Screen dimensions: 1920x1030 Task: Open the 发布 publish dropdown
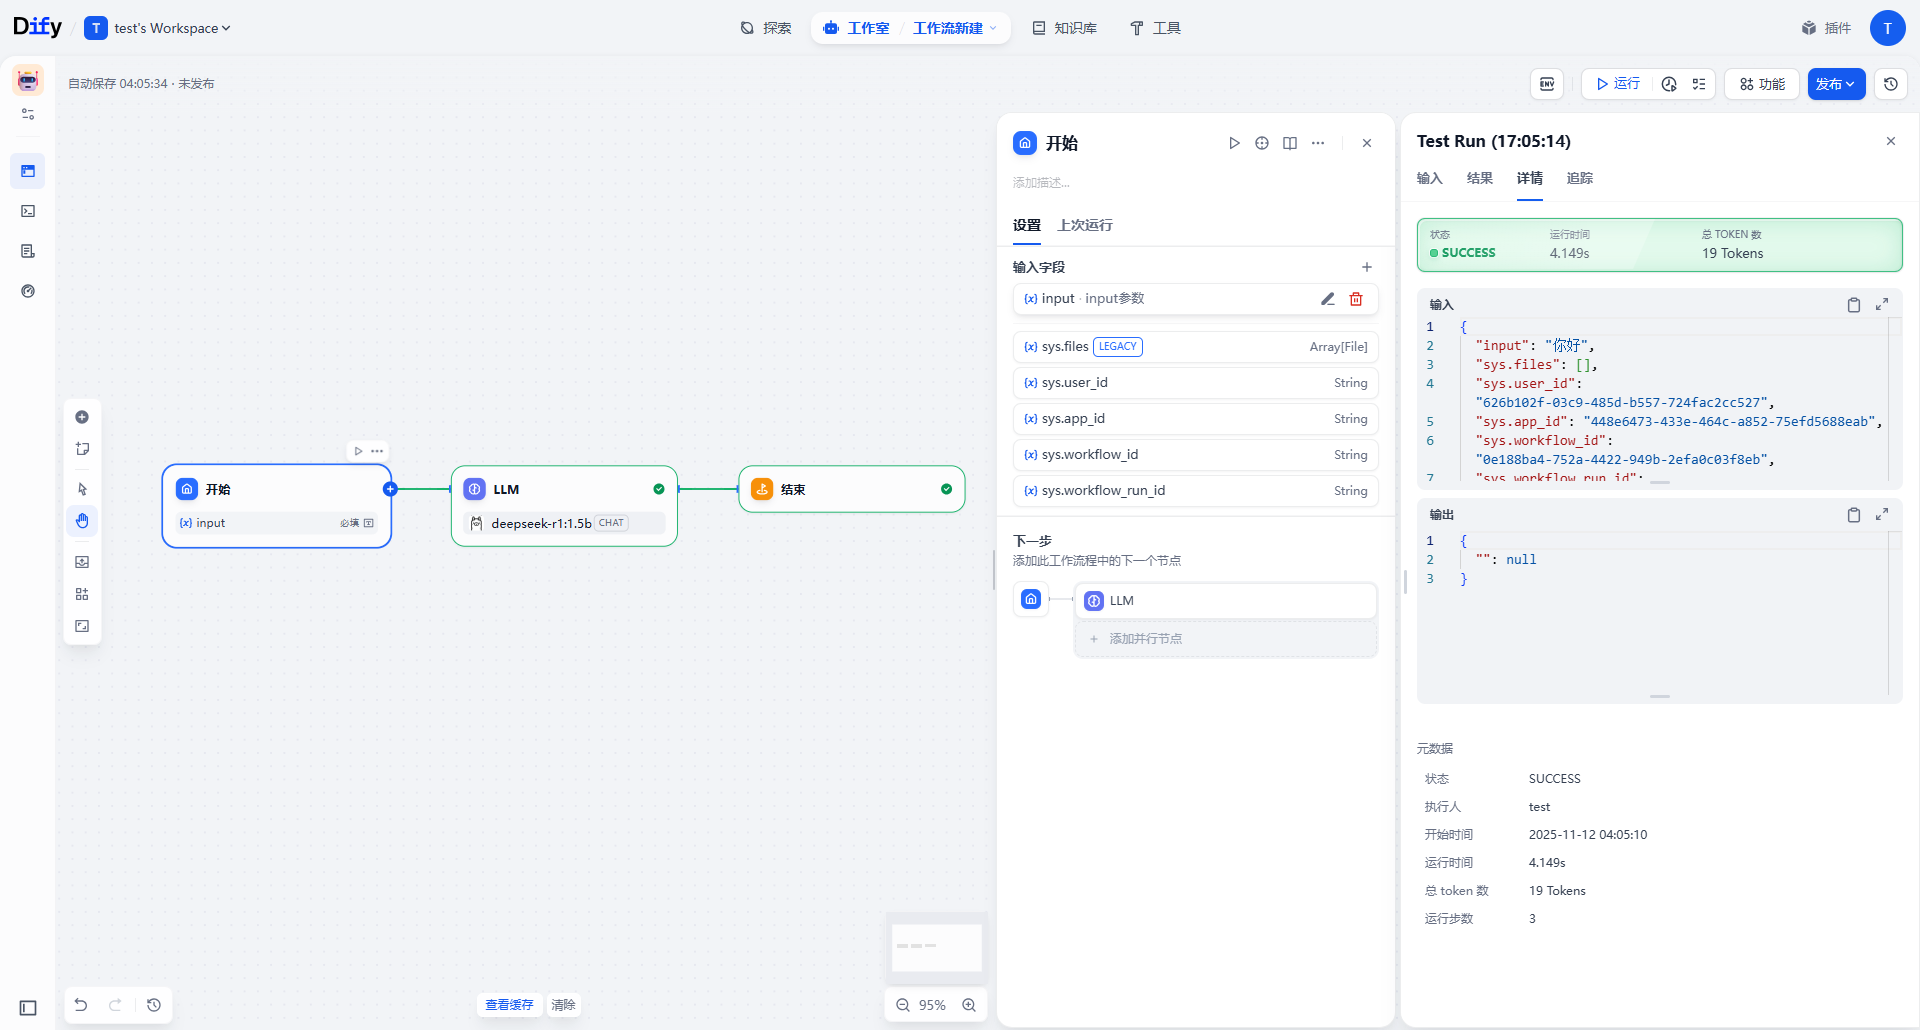[x=1836, y=84]
